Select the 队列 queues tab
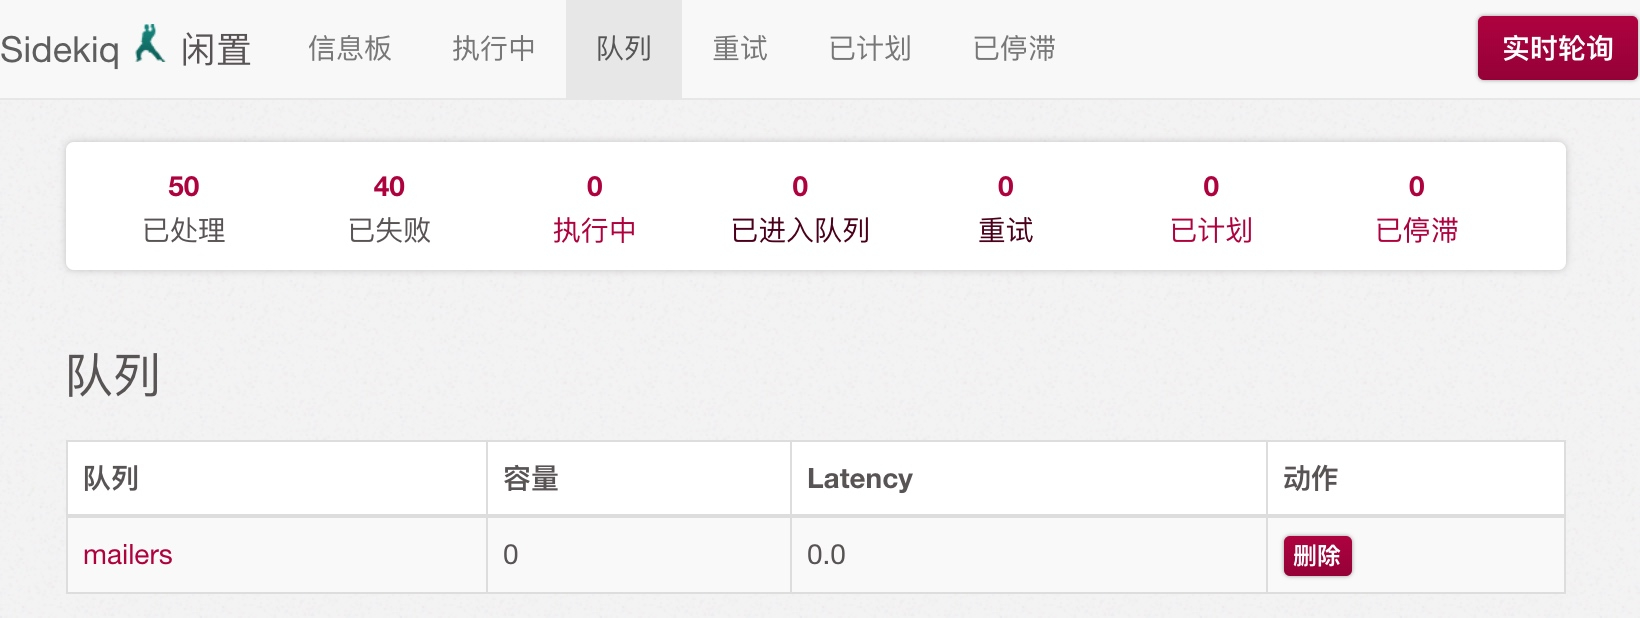 tap(624, 48)
